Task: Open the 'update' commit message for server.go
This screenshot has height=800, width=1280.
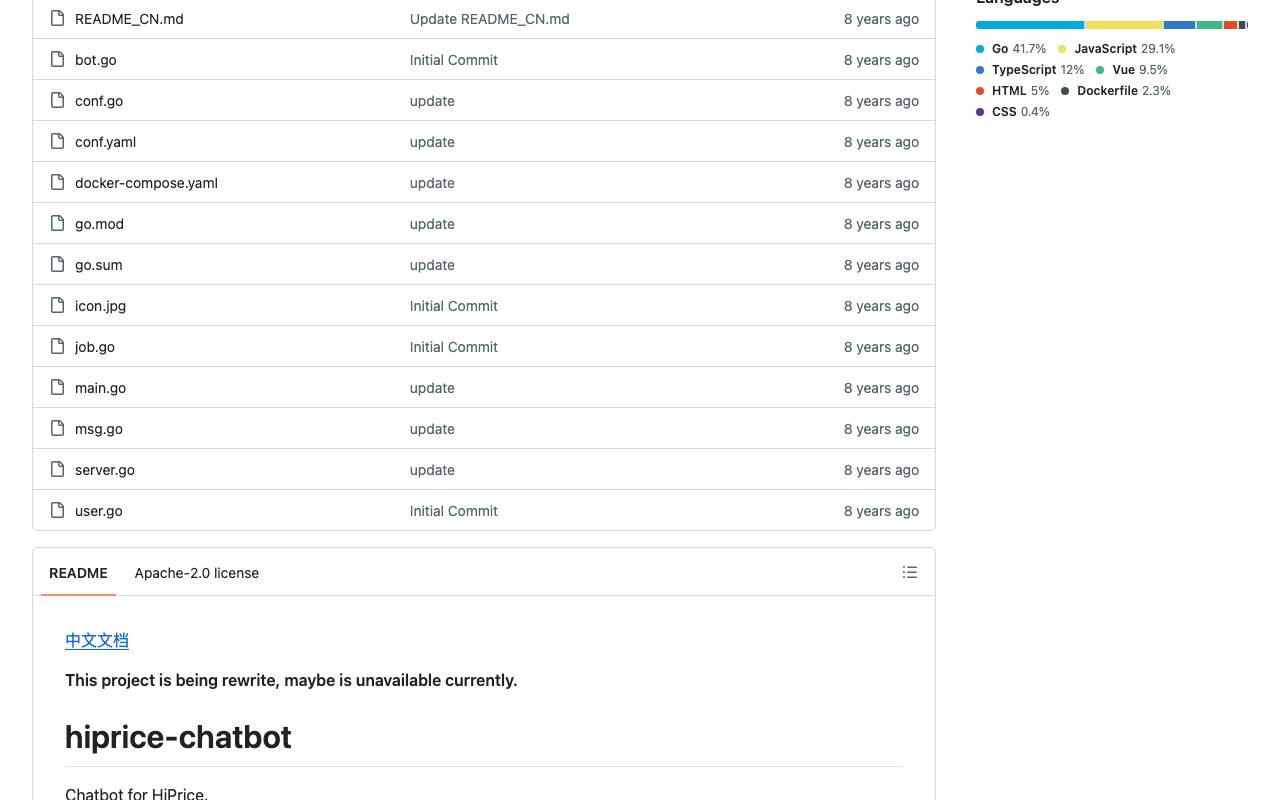Action: [432, 470]
